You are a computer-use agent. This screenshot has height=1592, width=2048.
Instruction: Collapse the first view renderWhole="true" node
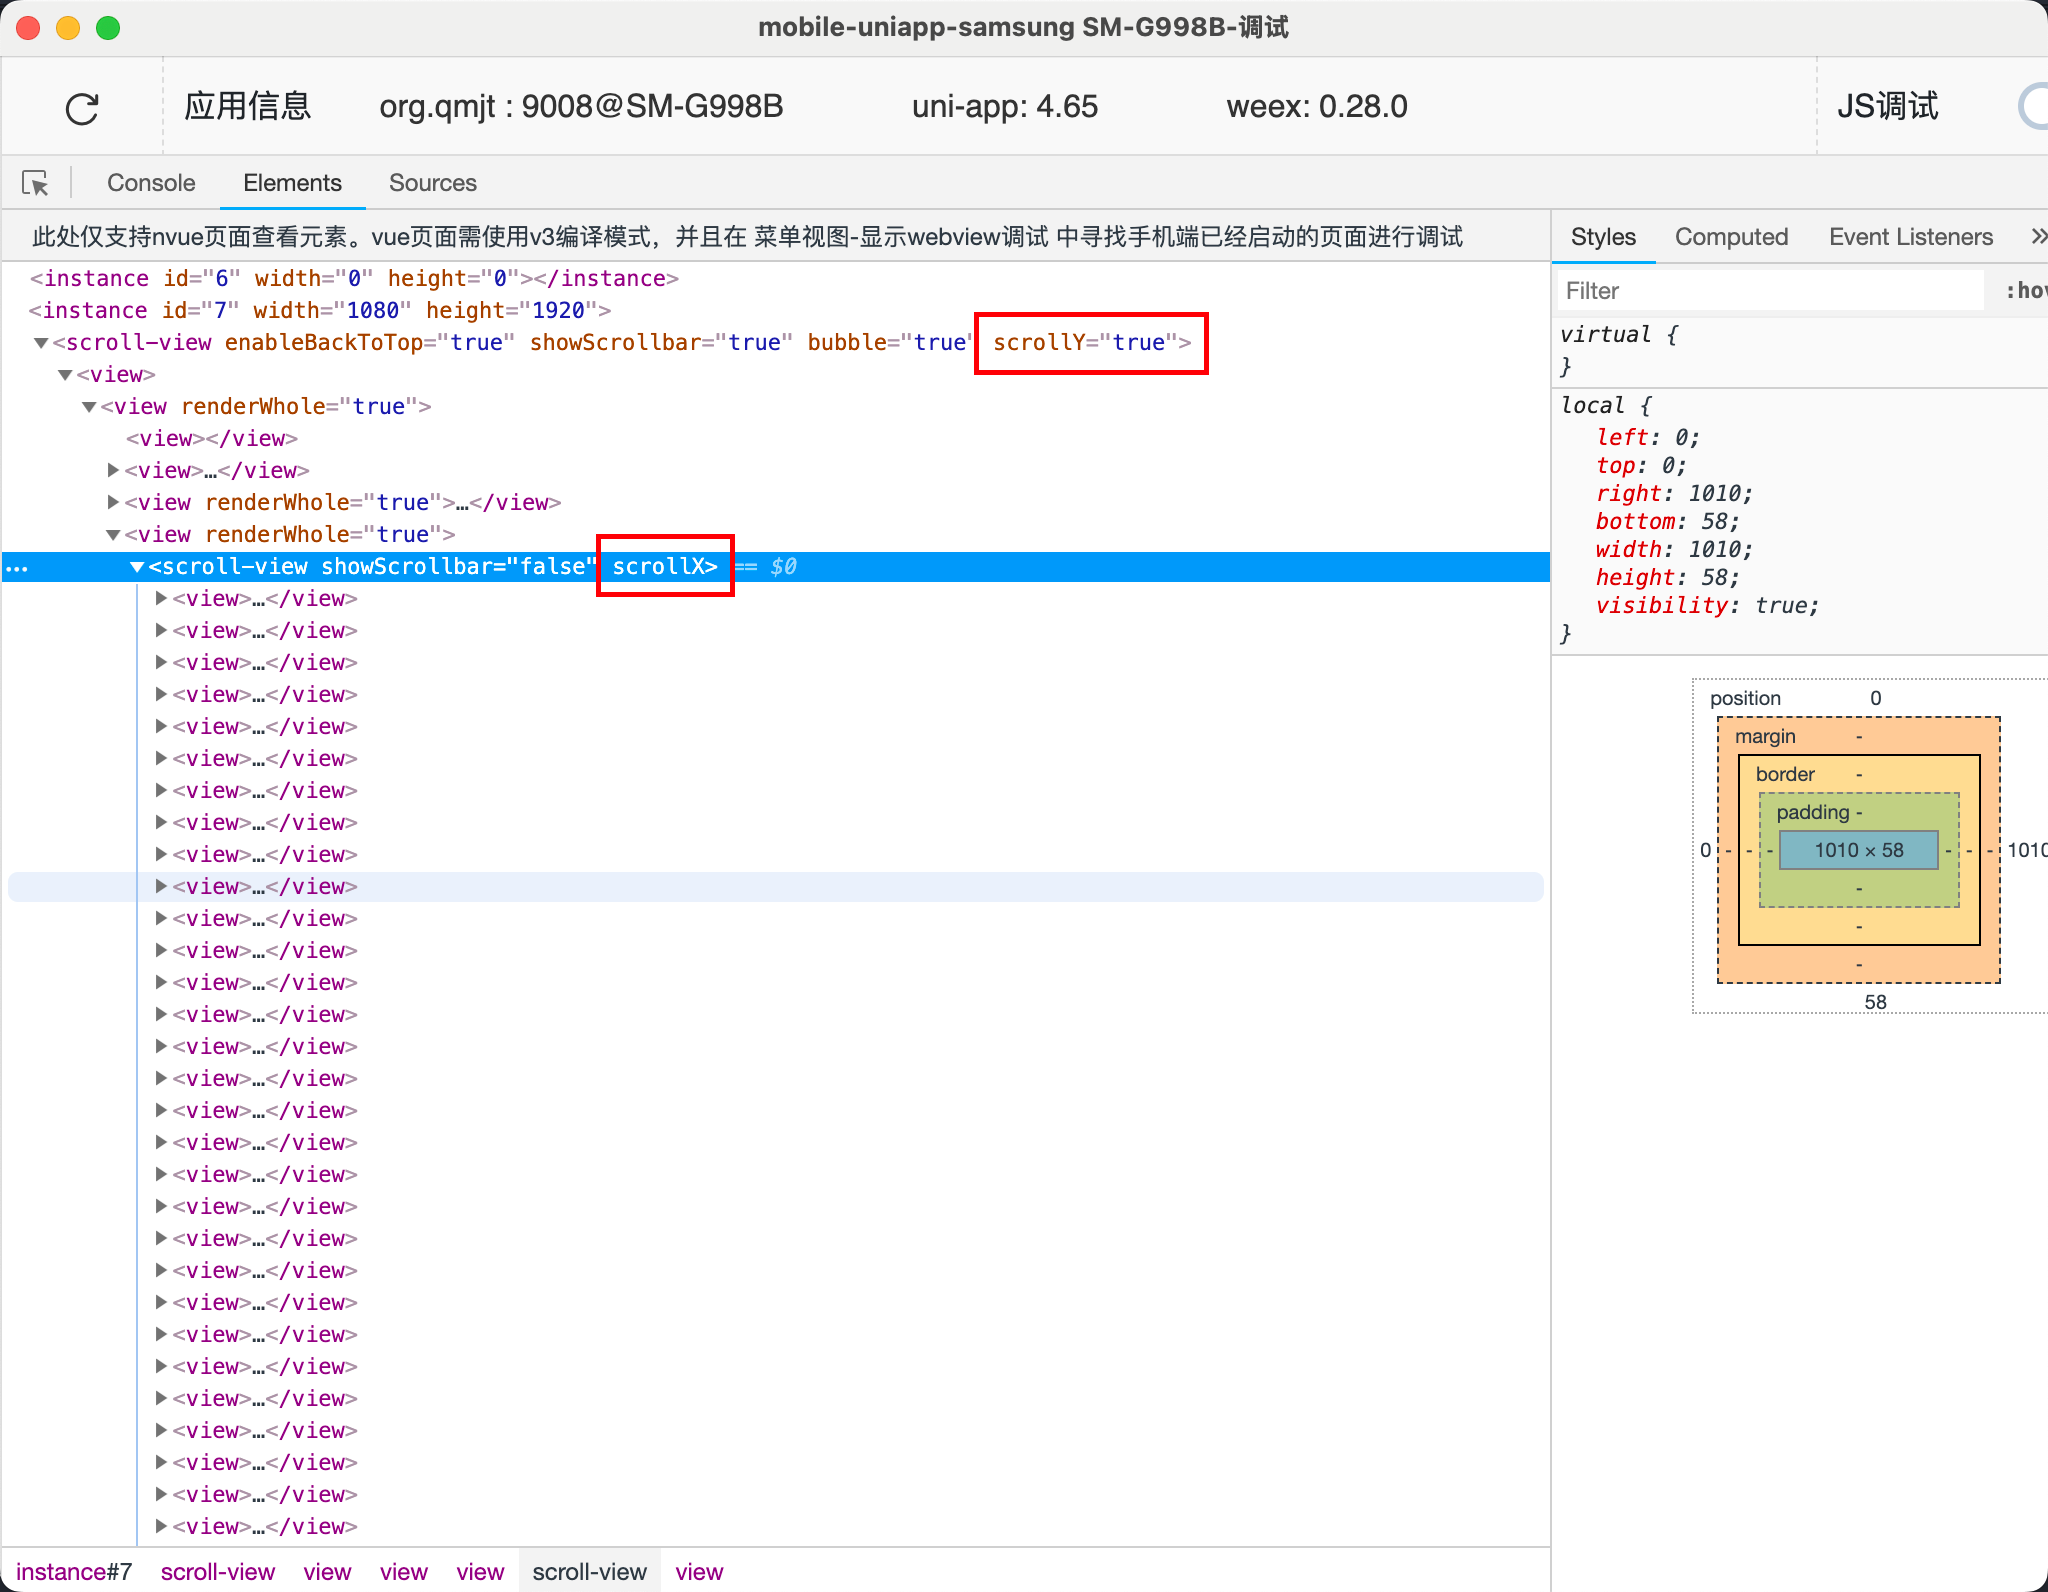click(89, 407)
